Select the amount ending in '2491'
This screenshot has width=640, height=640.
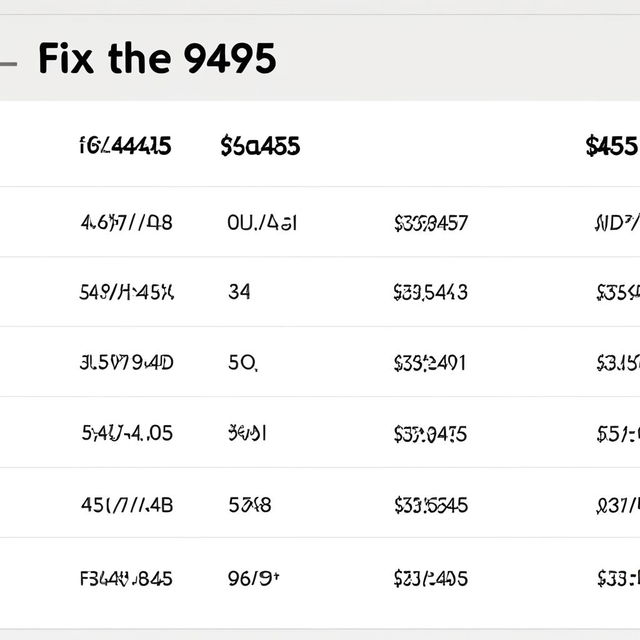tap(430, 363)
